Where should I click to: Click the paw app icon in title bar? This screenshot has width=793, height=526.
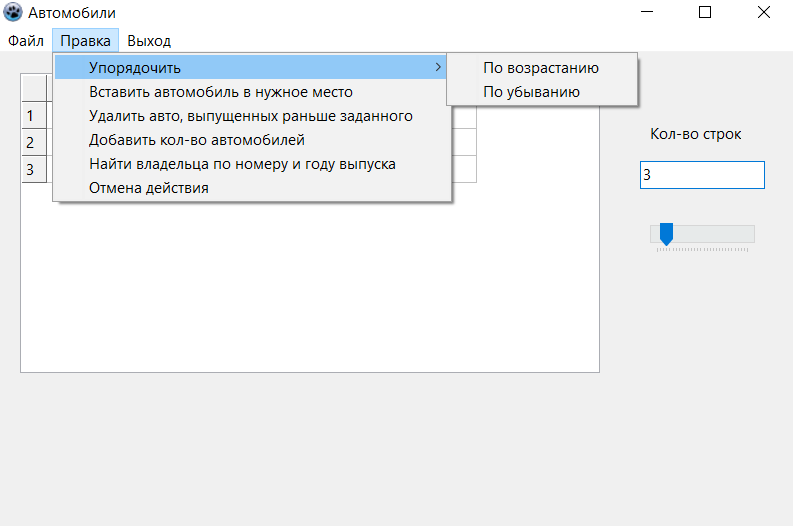click(13, 12)
